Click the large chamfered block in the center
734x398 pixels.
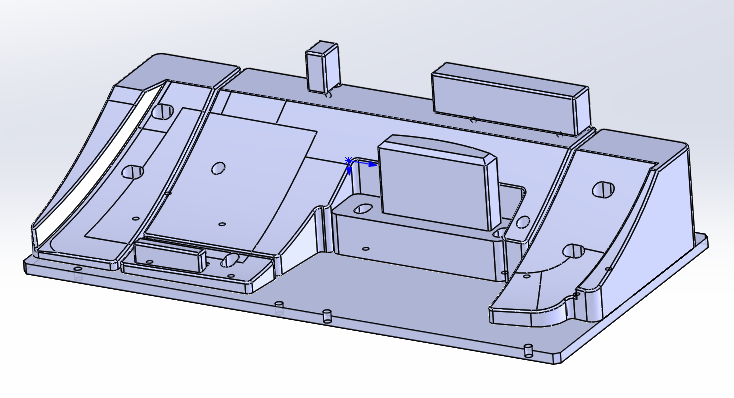pyautogui.click(x=439, y=182)
